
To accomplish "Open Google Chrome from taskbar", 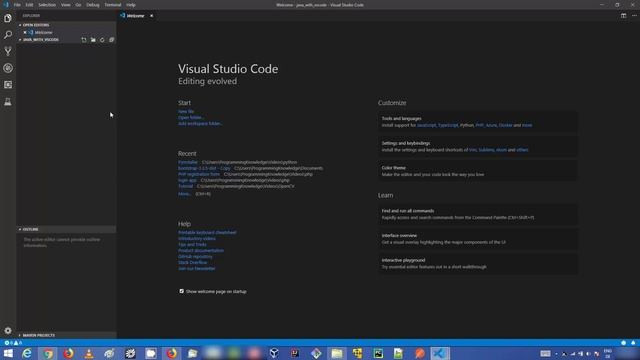I will pos(48,353).
